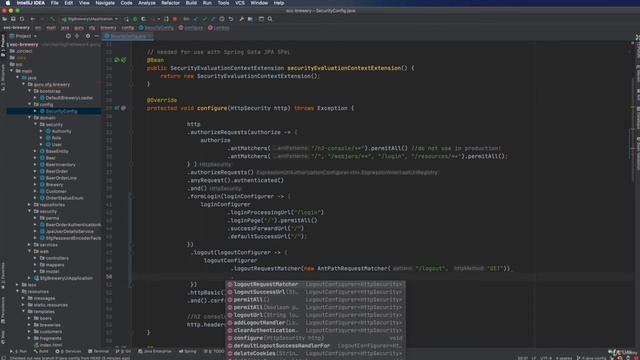Screen dimensions: 640x360
Task: Open the File menu
Action: point(55,3)
